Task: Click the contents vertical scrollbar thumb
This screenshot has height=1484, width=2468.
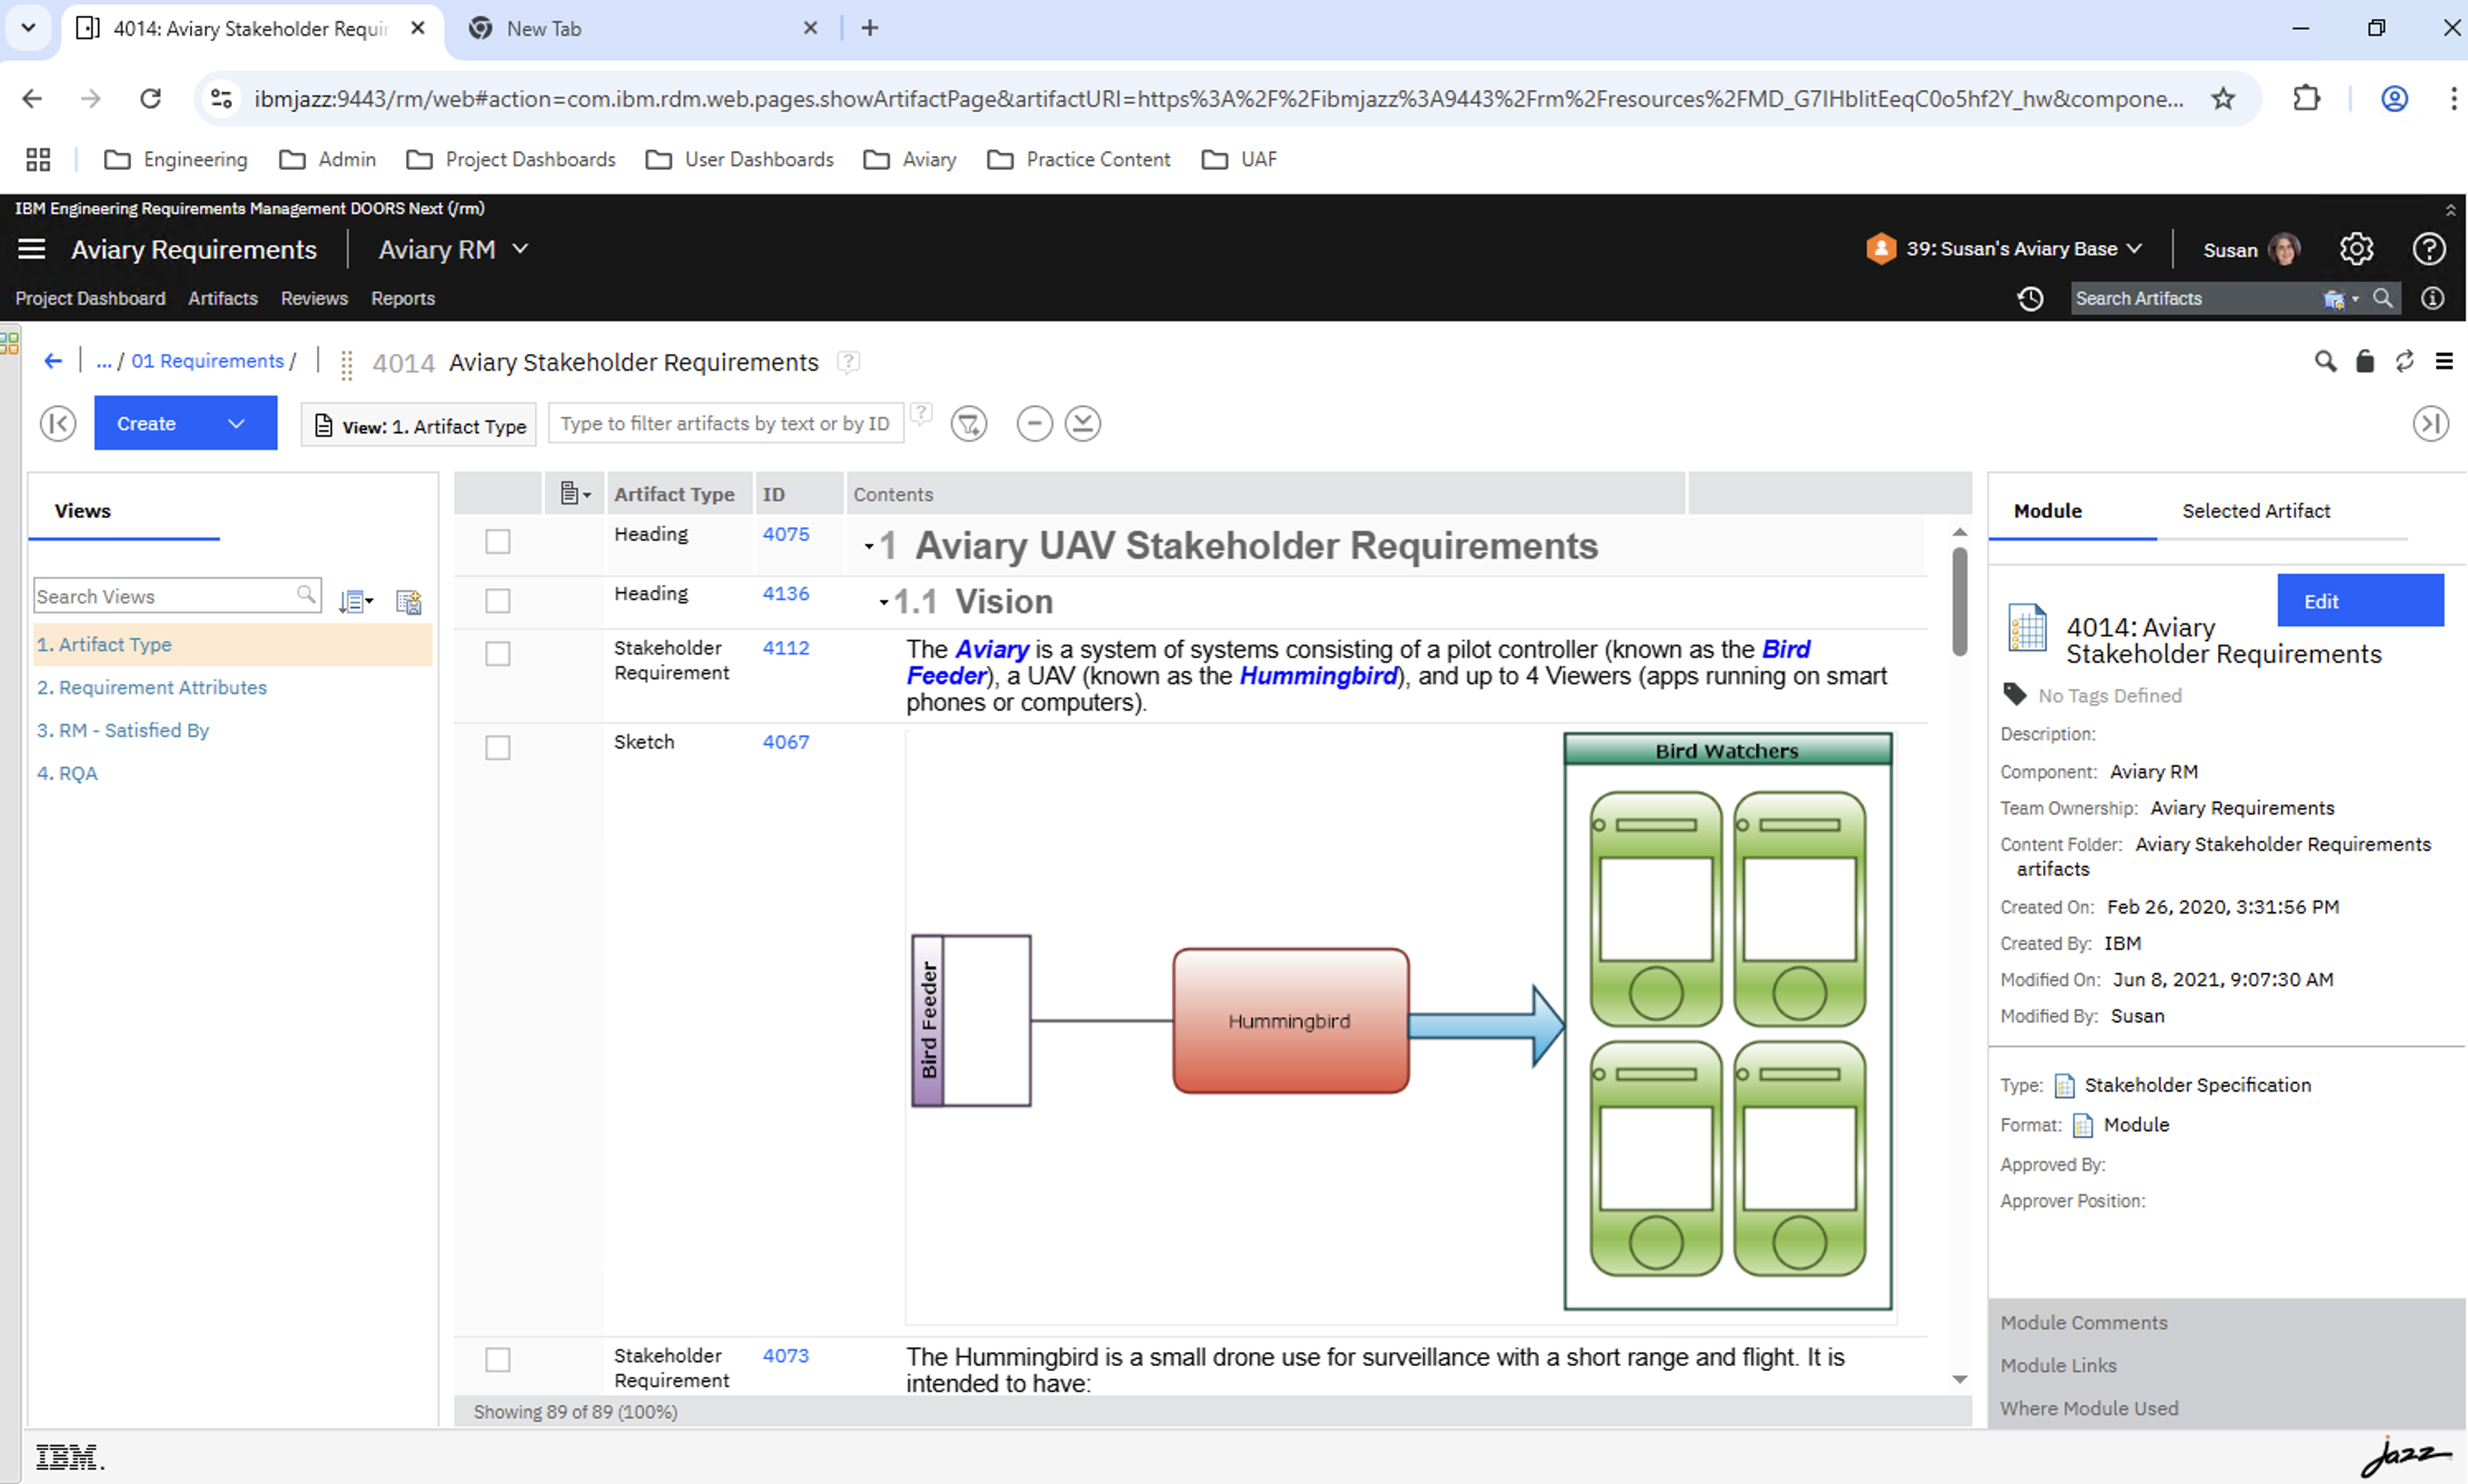Action: (1959, 600)
